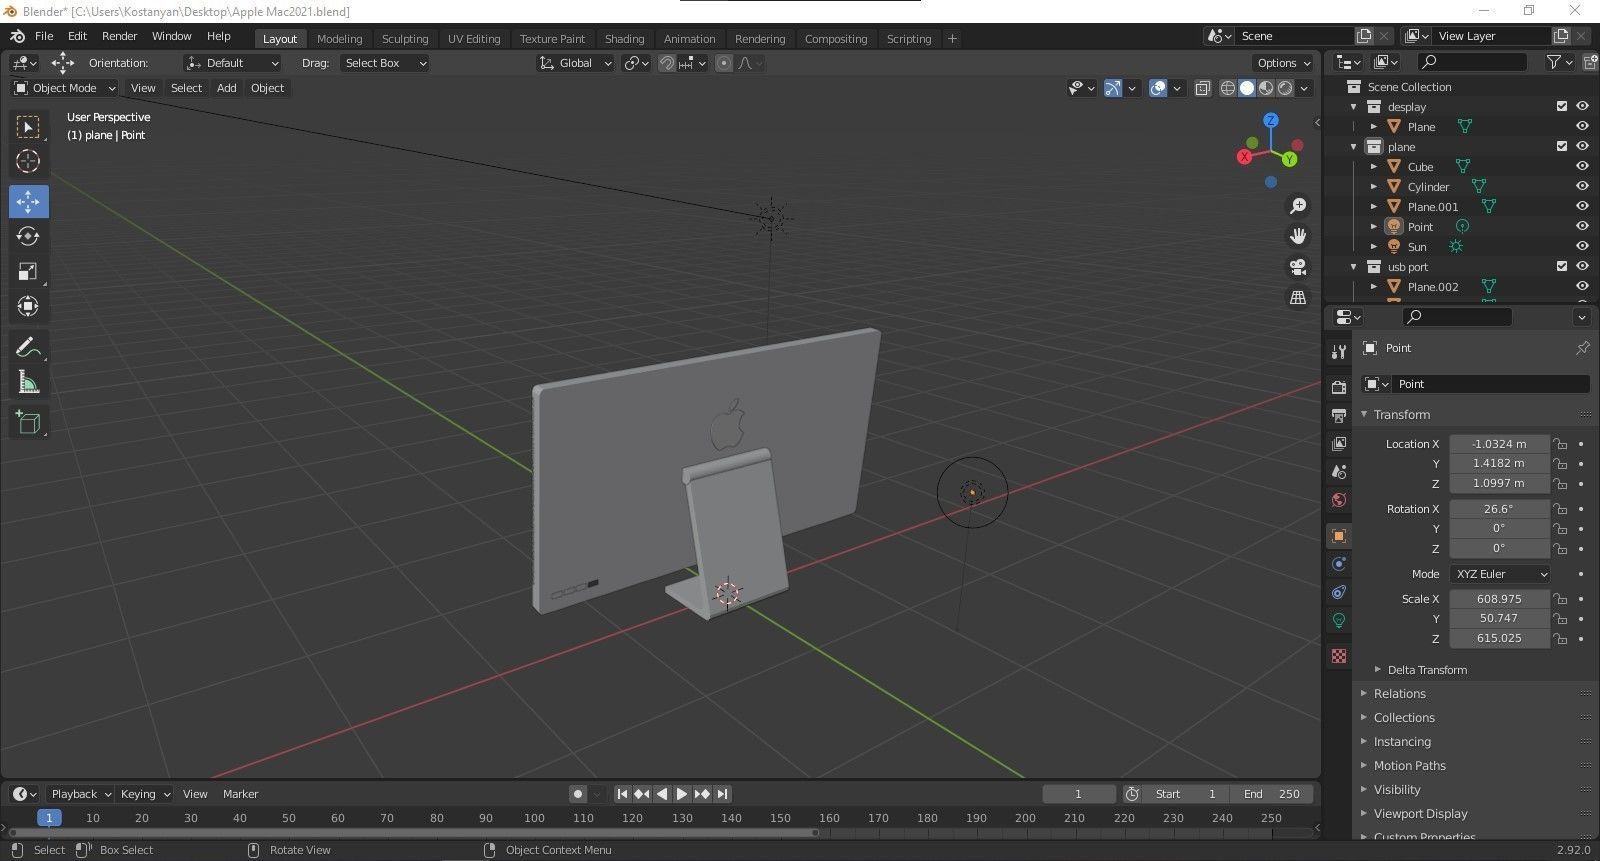Hide the Point light in outliner
The image size is (1600, 861).
point(1582,226)
